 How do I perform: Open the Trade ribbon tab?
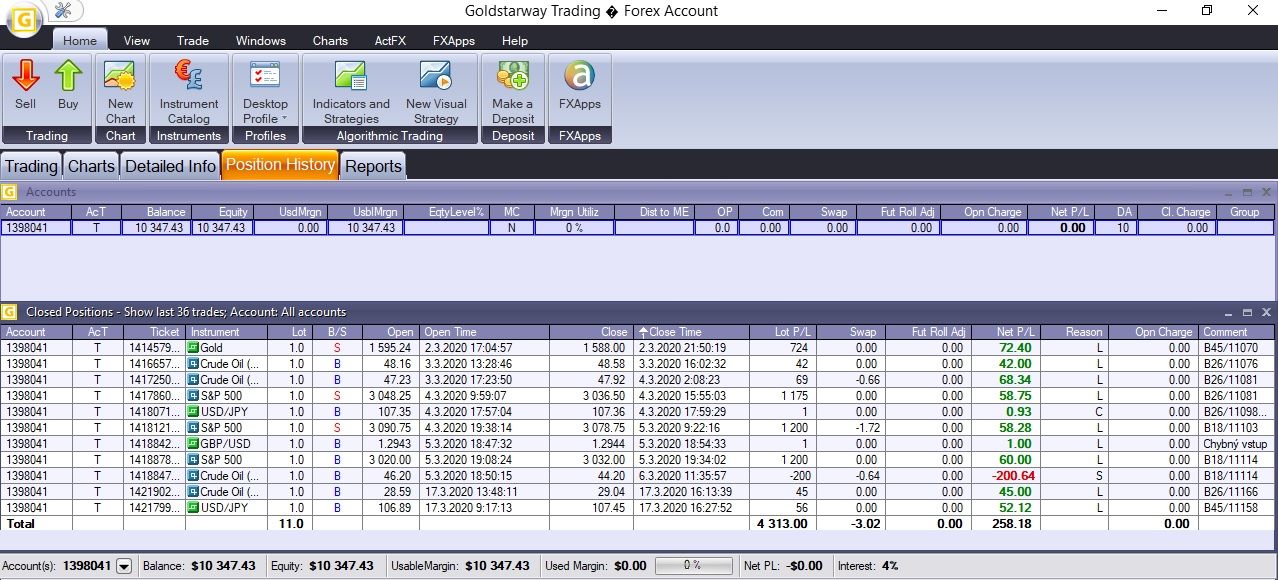193,41
